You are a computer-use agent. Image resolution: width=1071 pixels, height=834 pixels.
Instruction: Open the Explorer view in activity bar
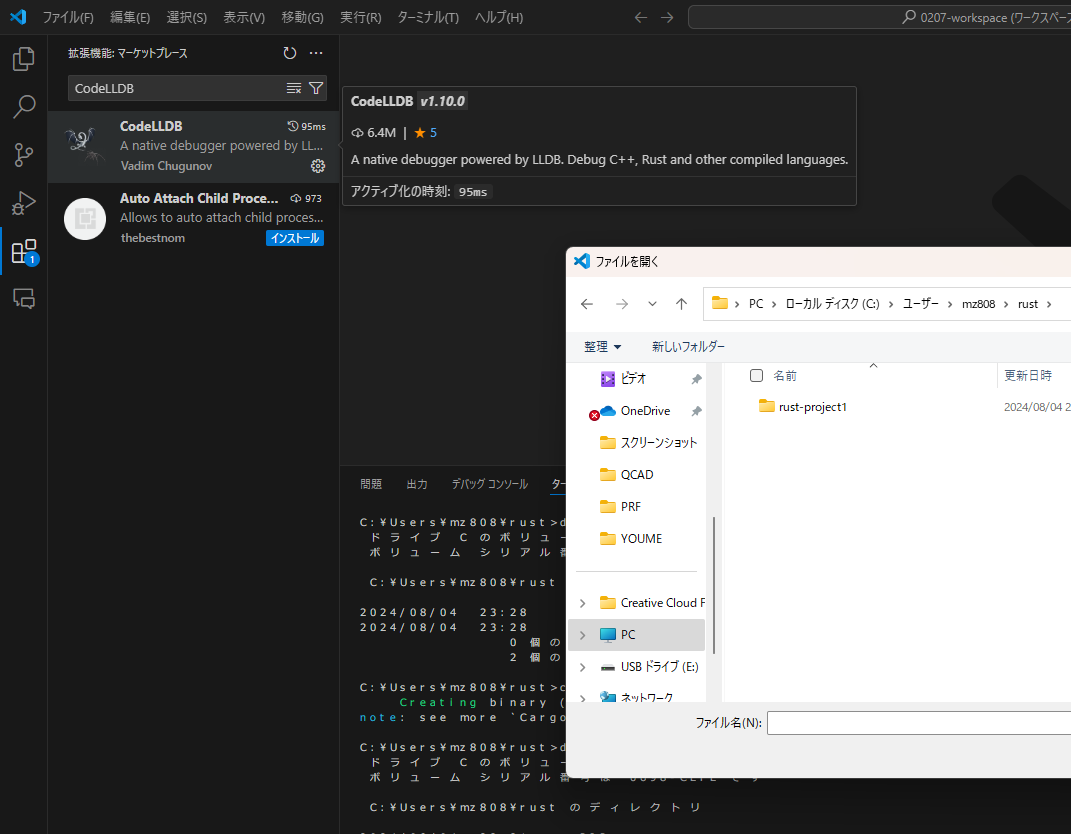pos(24,59)
